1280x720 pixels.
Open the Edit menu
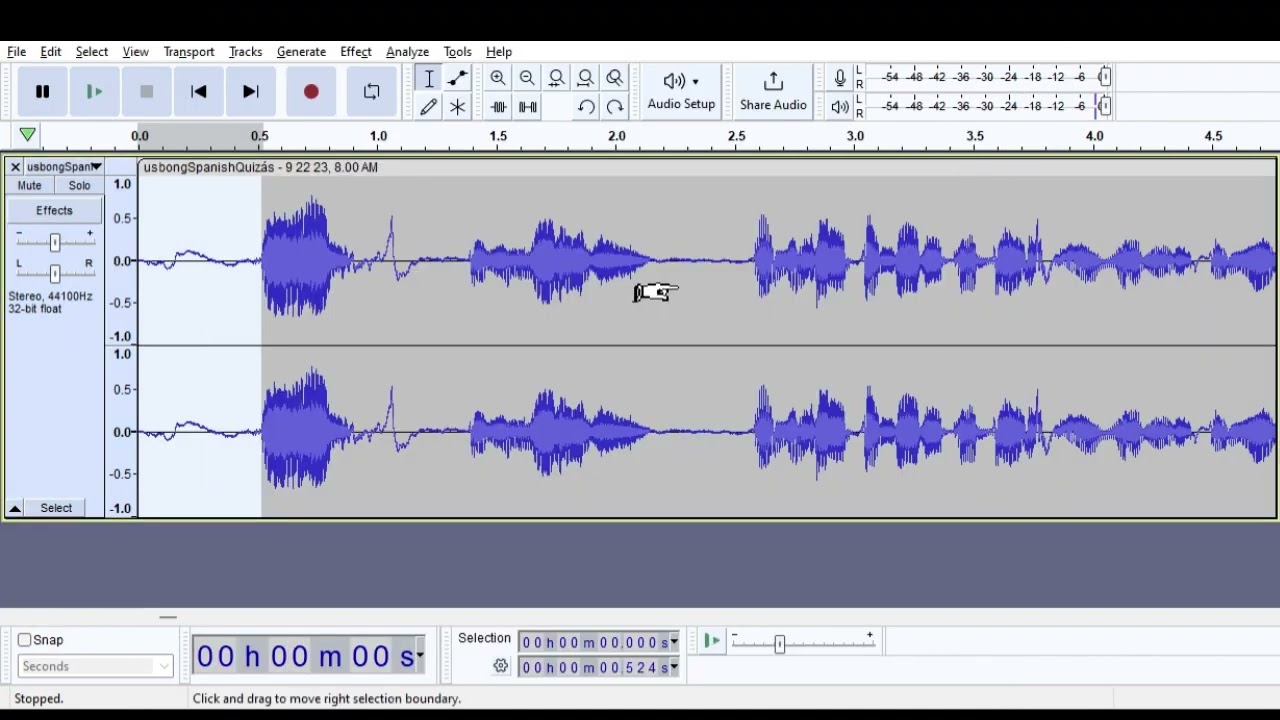pos(51,52)
